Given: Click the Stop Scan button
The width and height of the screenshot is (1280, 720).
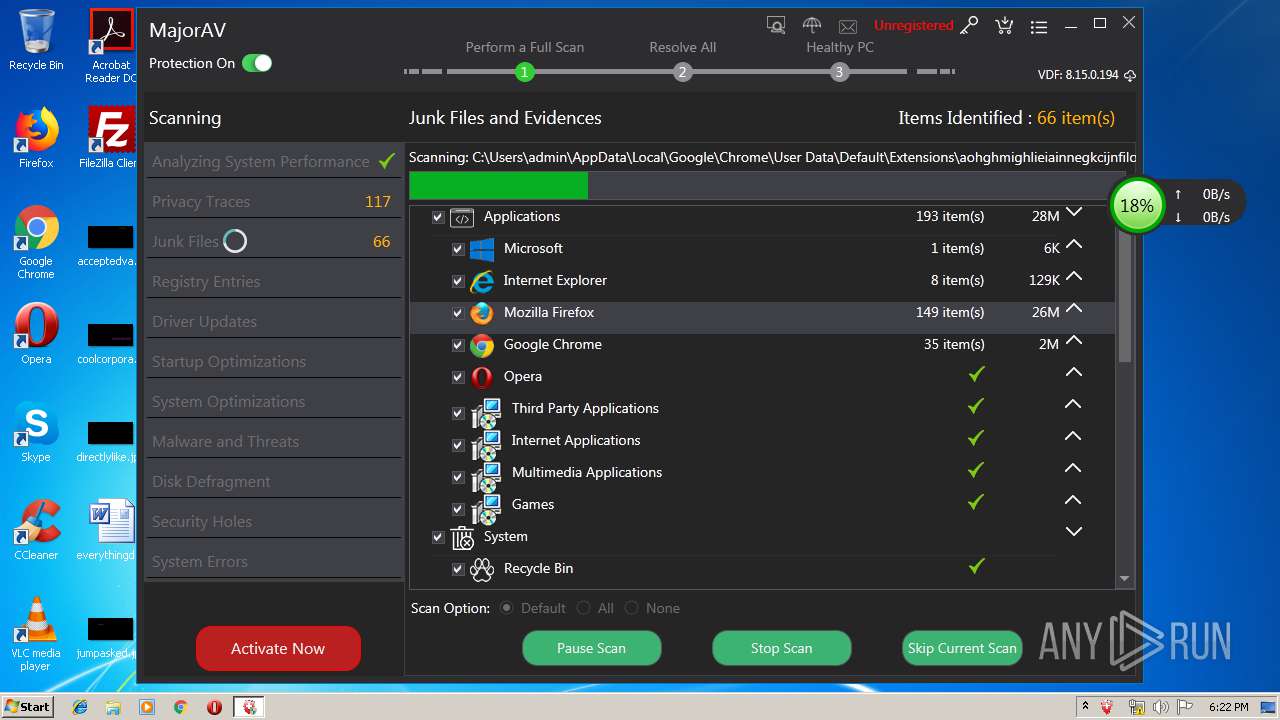Looking at the screenshot, I should coord(781,648).
